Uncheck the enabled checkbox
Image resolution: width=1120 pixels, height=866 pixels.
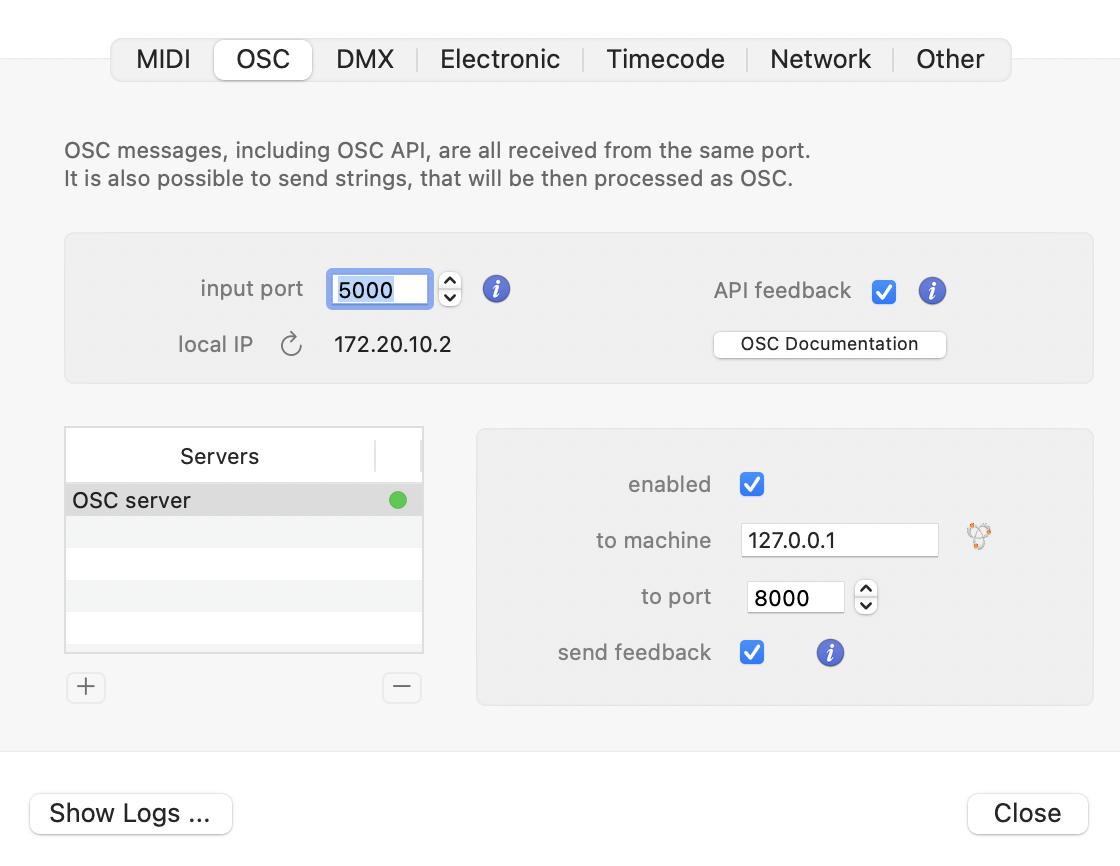(752, 485)
